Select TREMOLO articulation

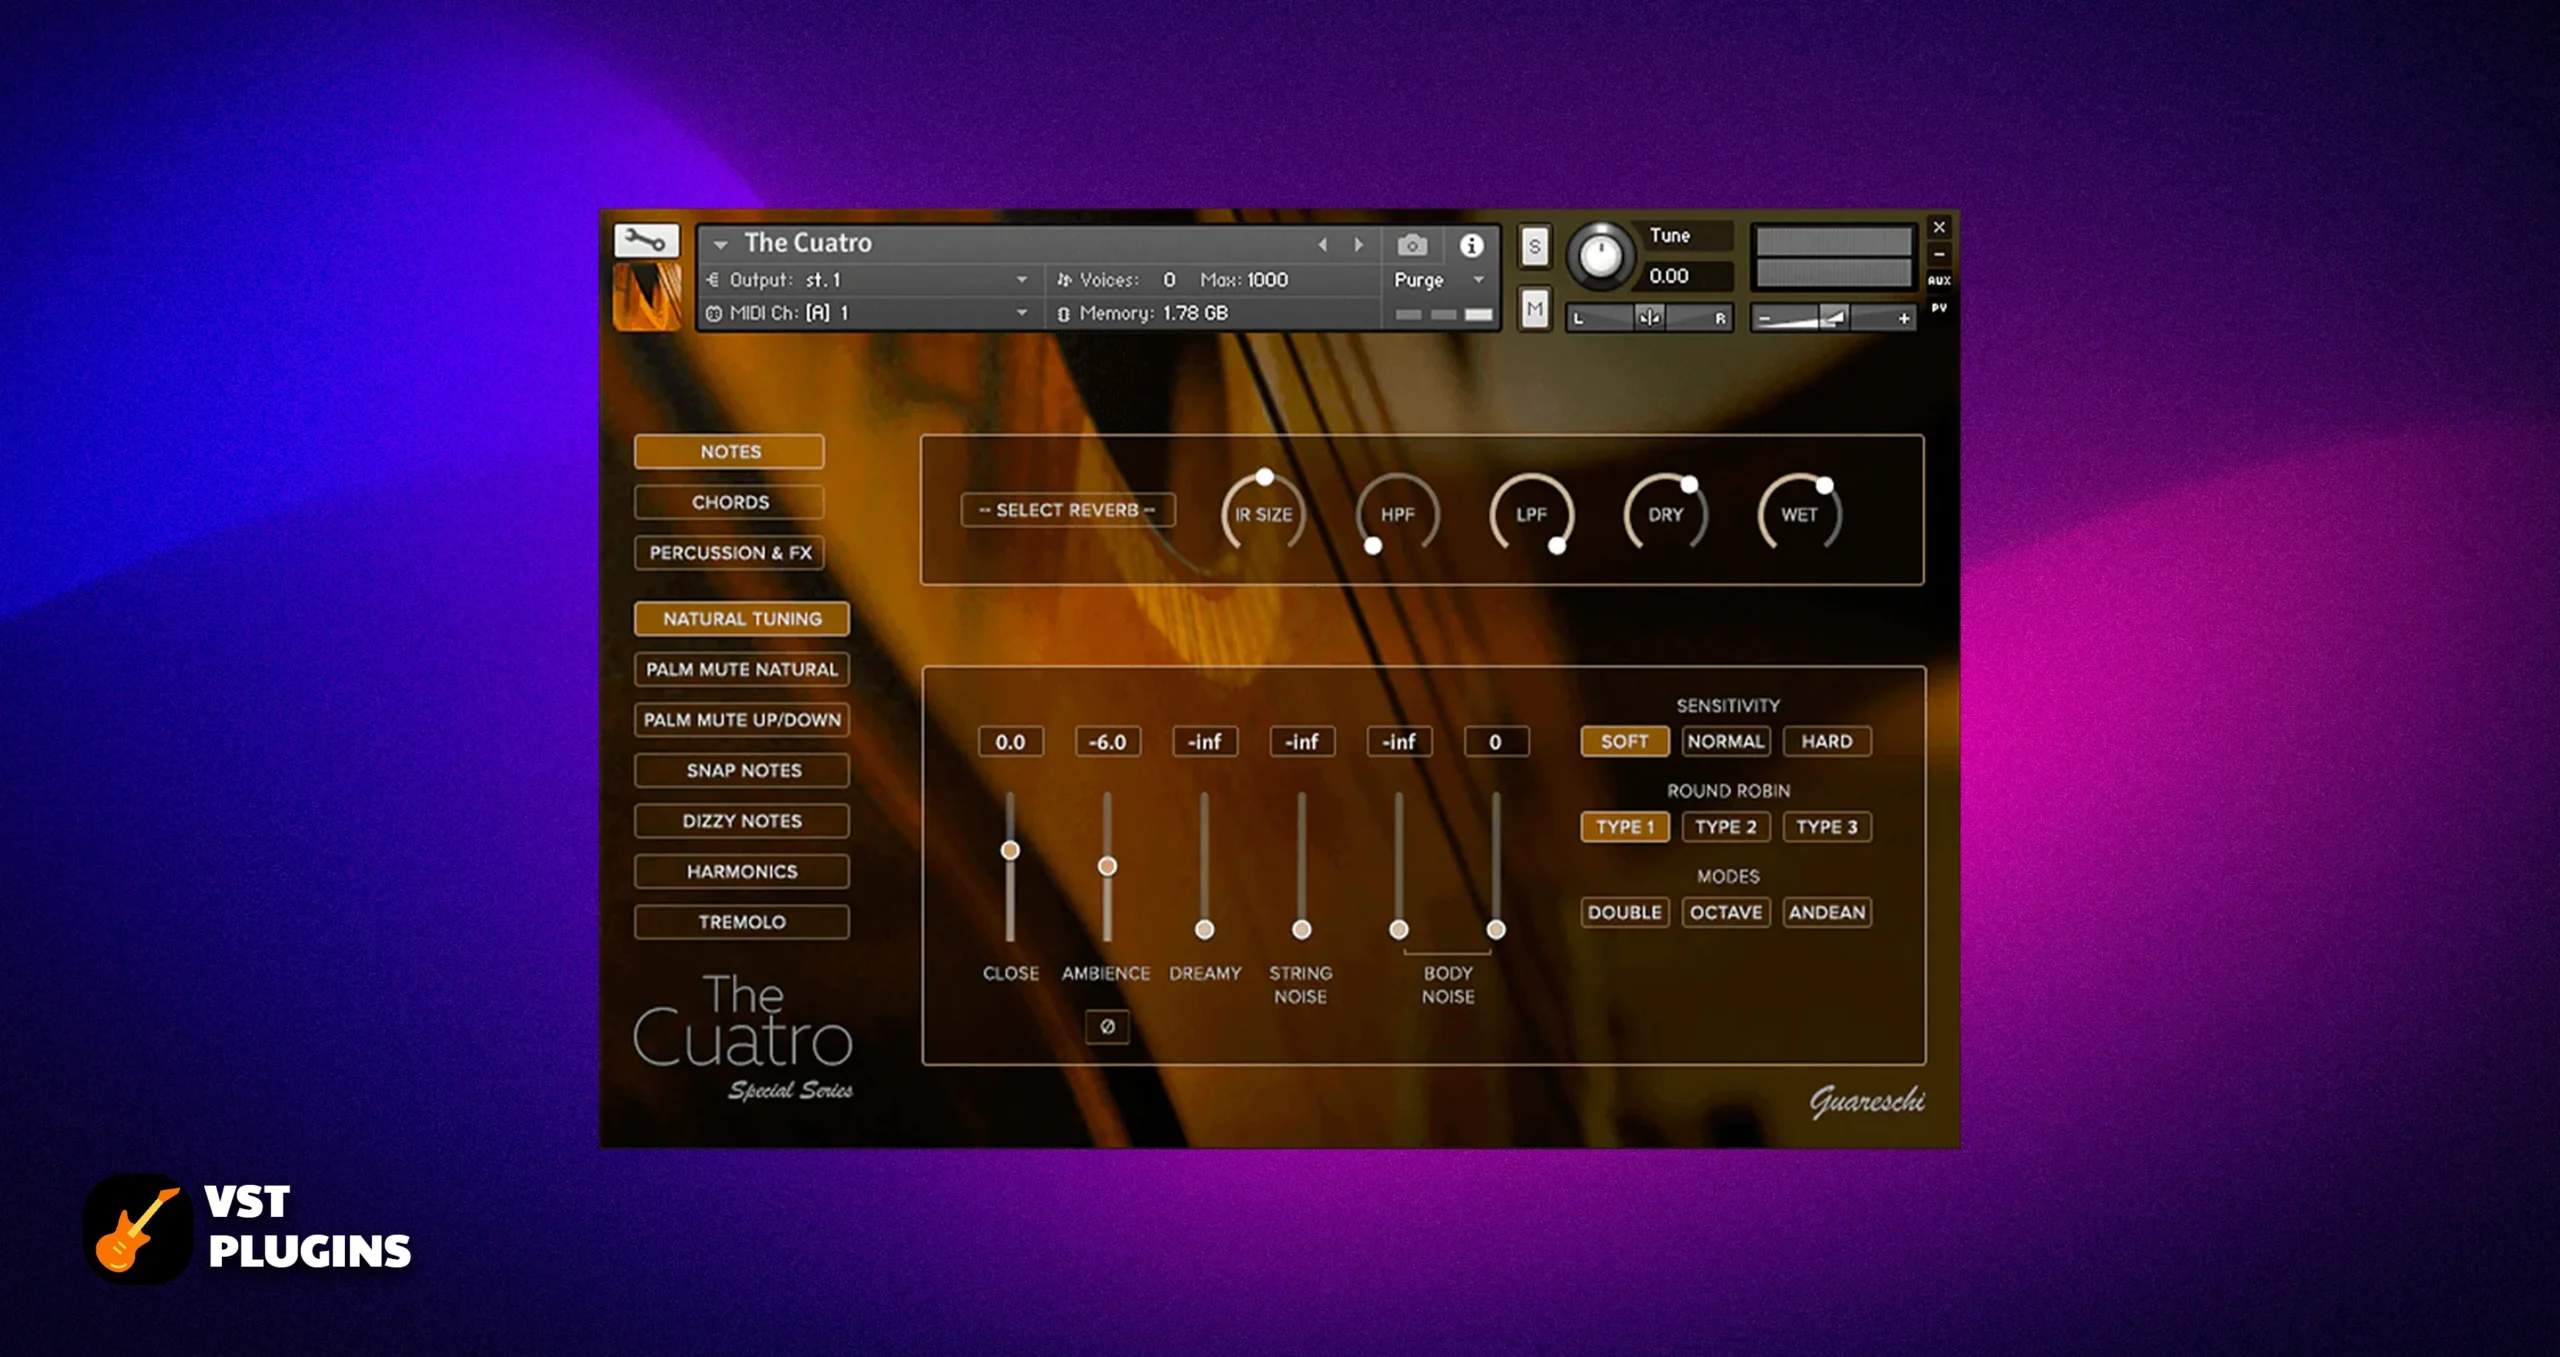[x=742, y=922]
